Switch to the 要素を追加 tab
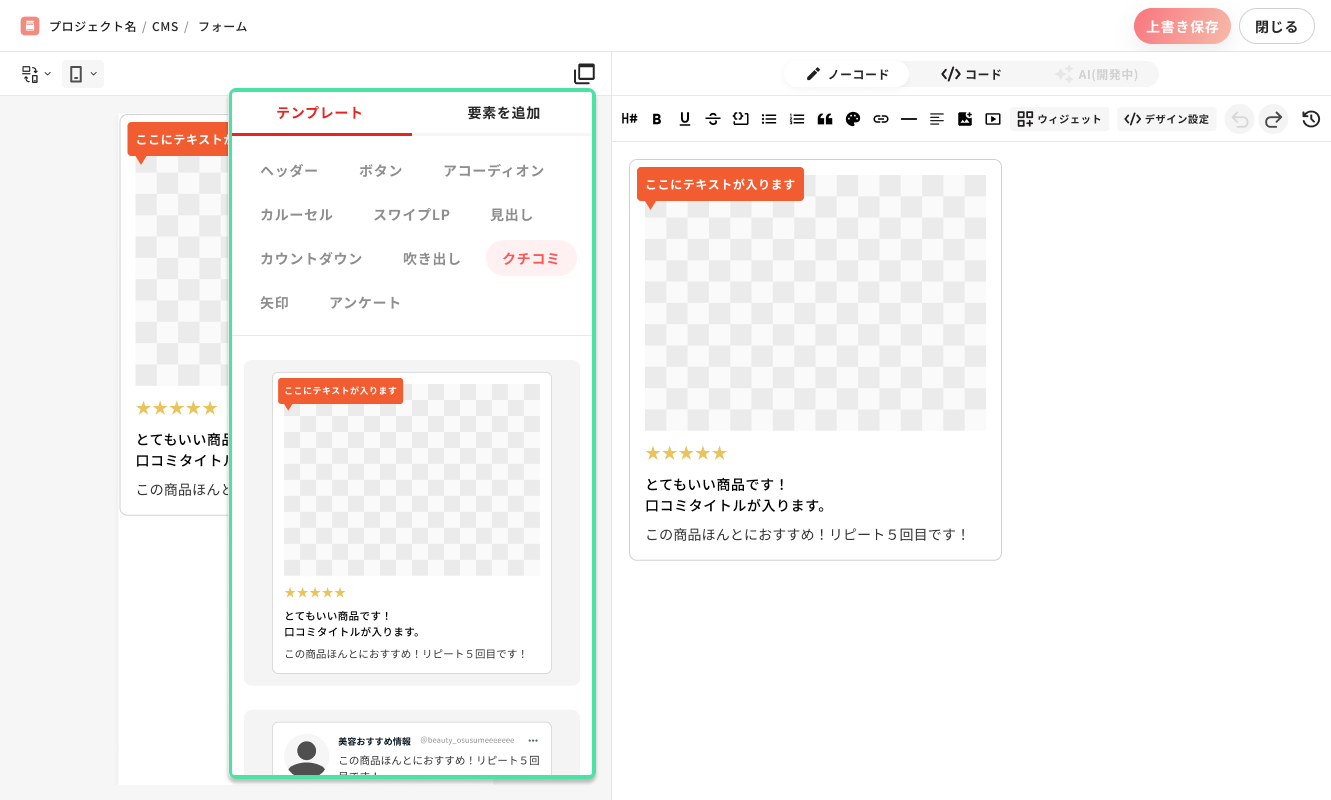 [x=504, y=113]
